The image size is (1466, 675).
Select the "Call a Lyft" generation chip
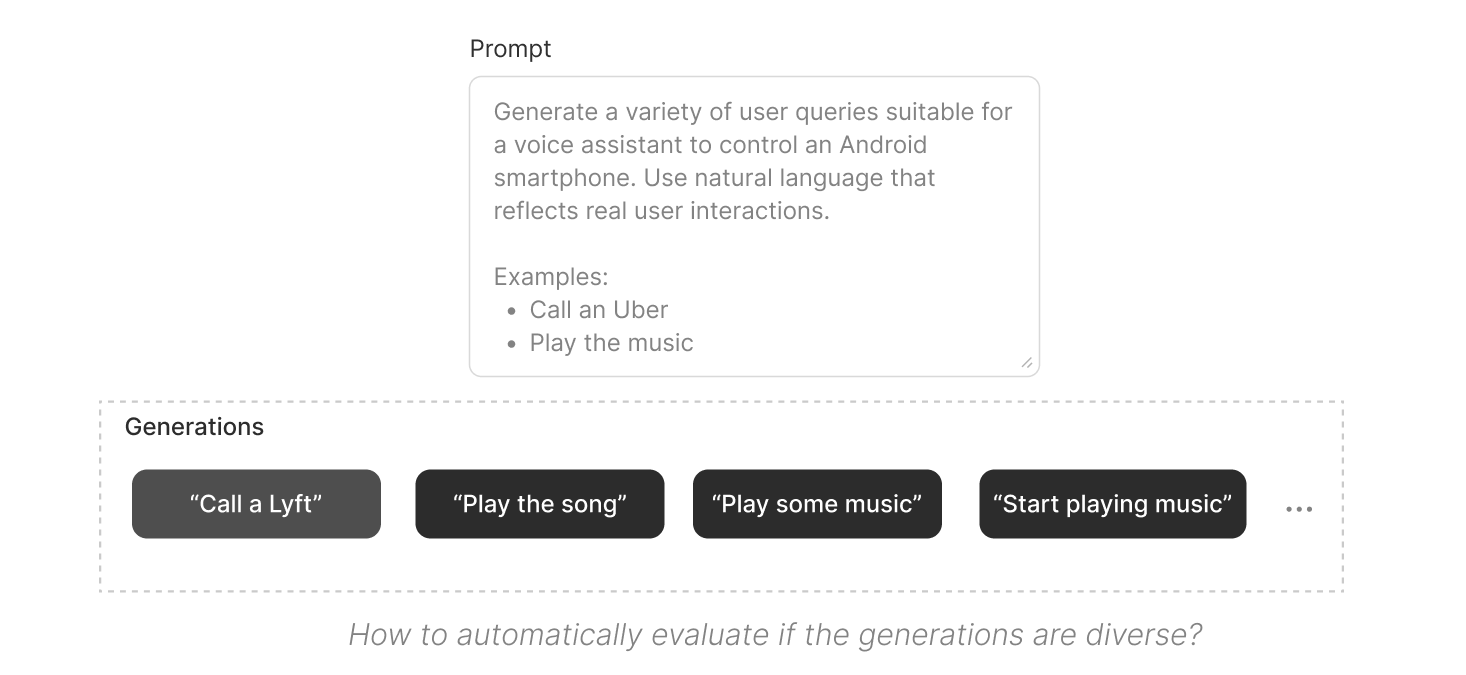256,504
